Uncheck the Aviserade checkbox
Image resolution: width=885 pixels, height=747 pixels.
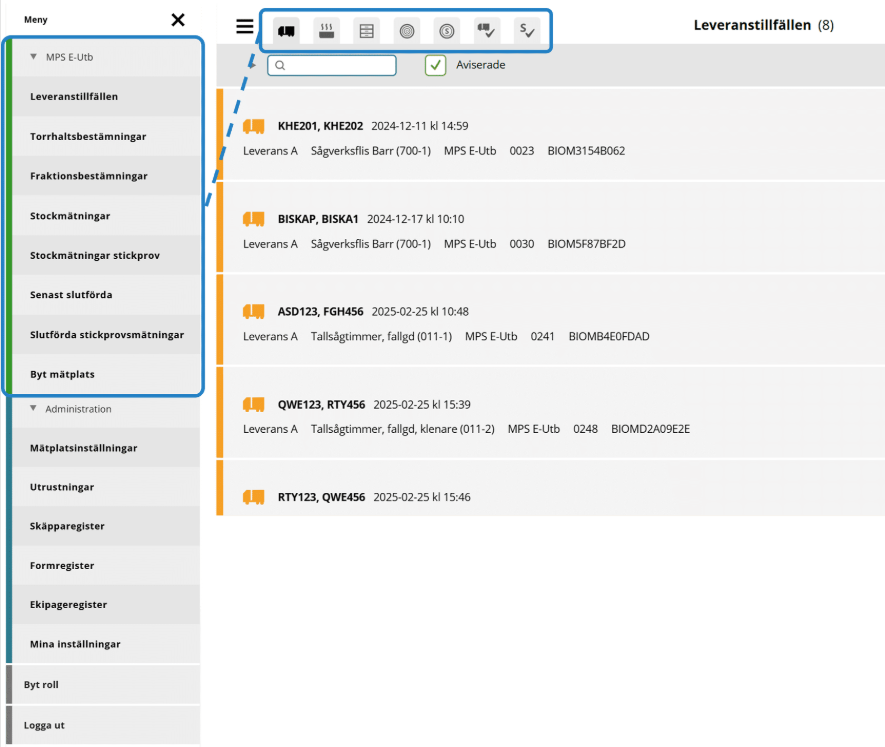click(x=436, y=65)
